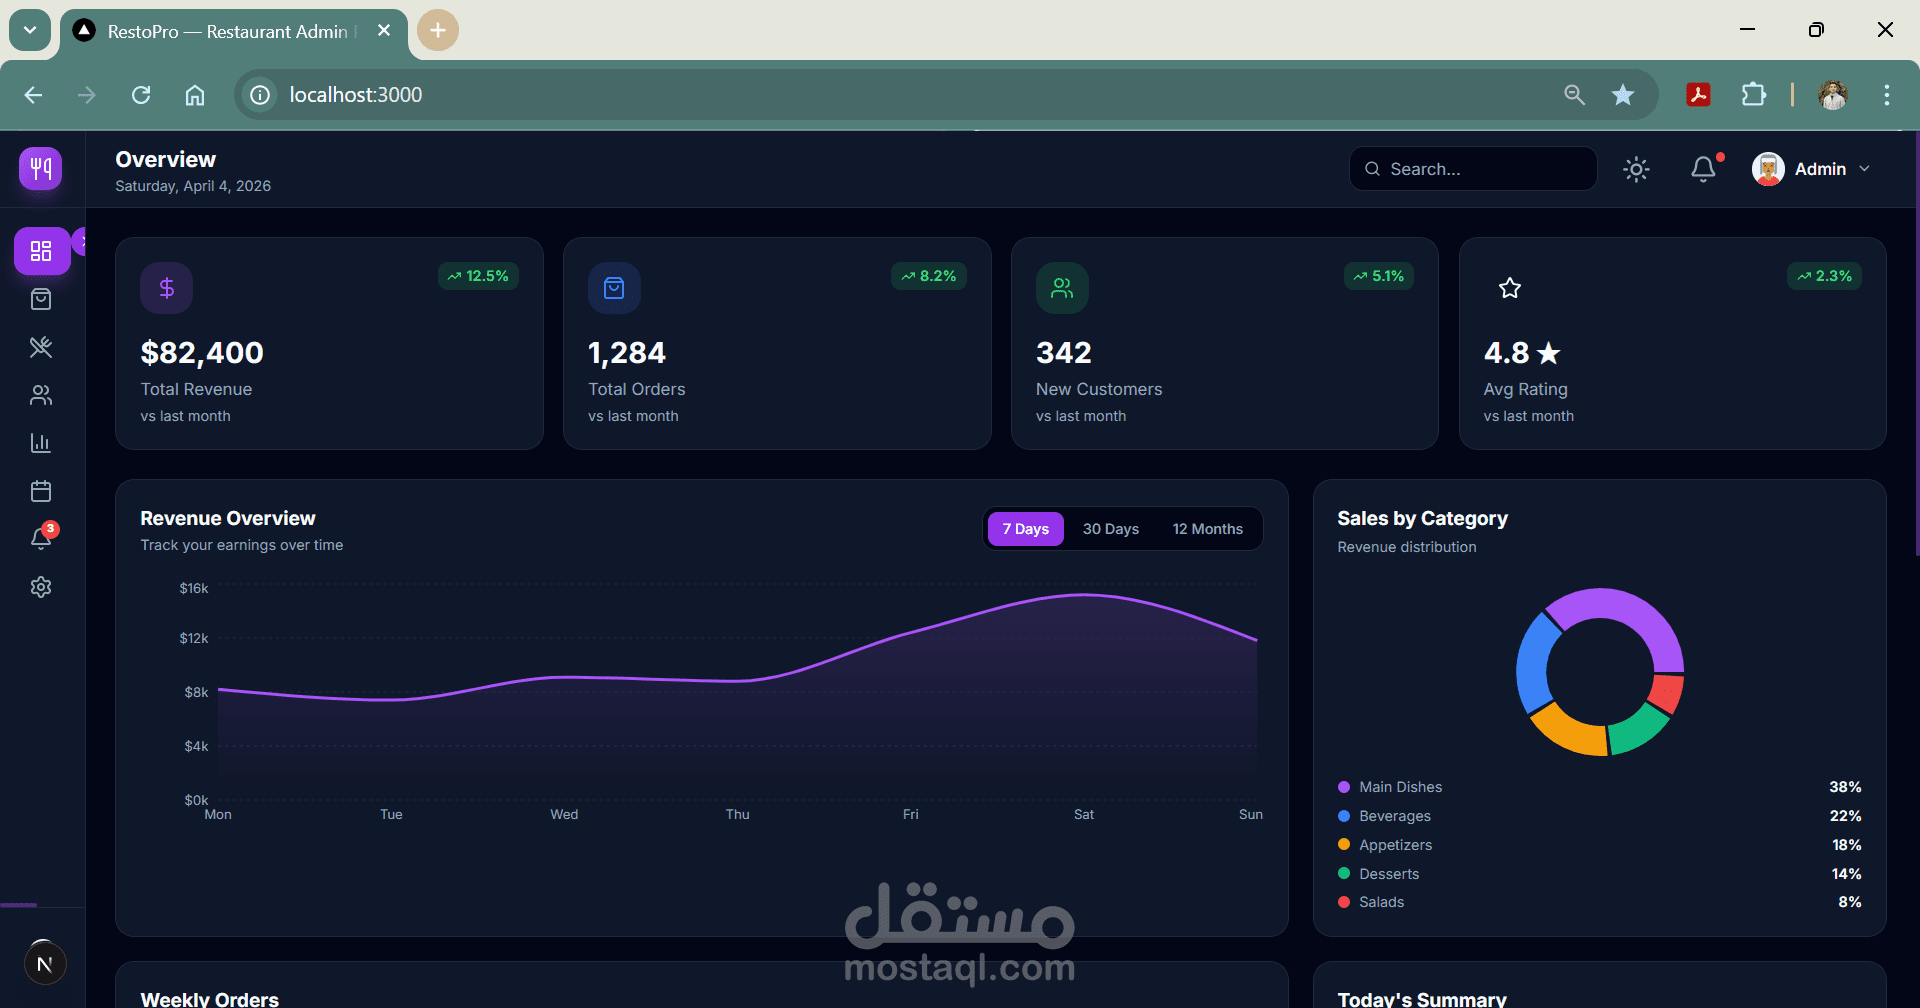Viewport: 1920px width, 1008px height.
Task: Click the 5.1% growth badge
Action: [1379, 276]
